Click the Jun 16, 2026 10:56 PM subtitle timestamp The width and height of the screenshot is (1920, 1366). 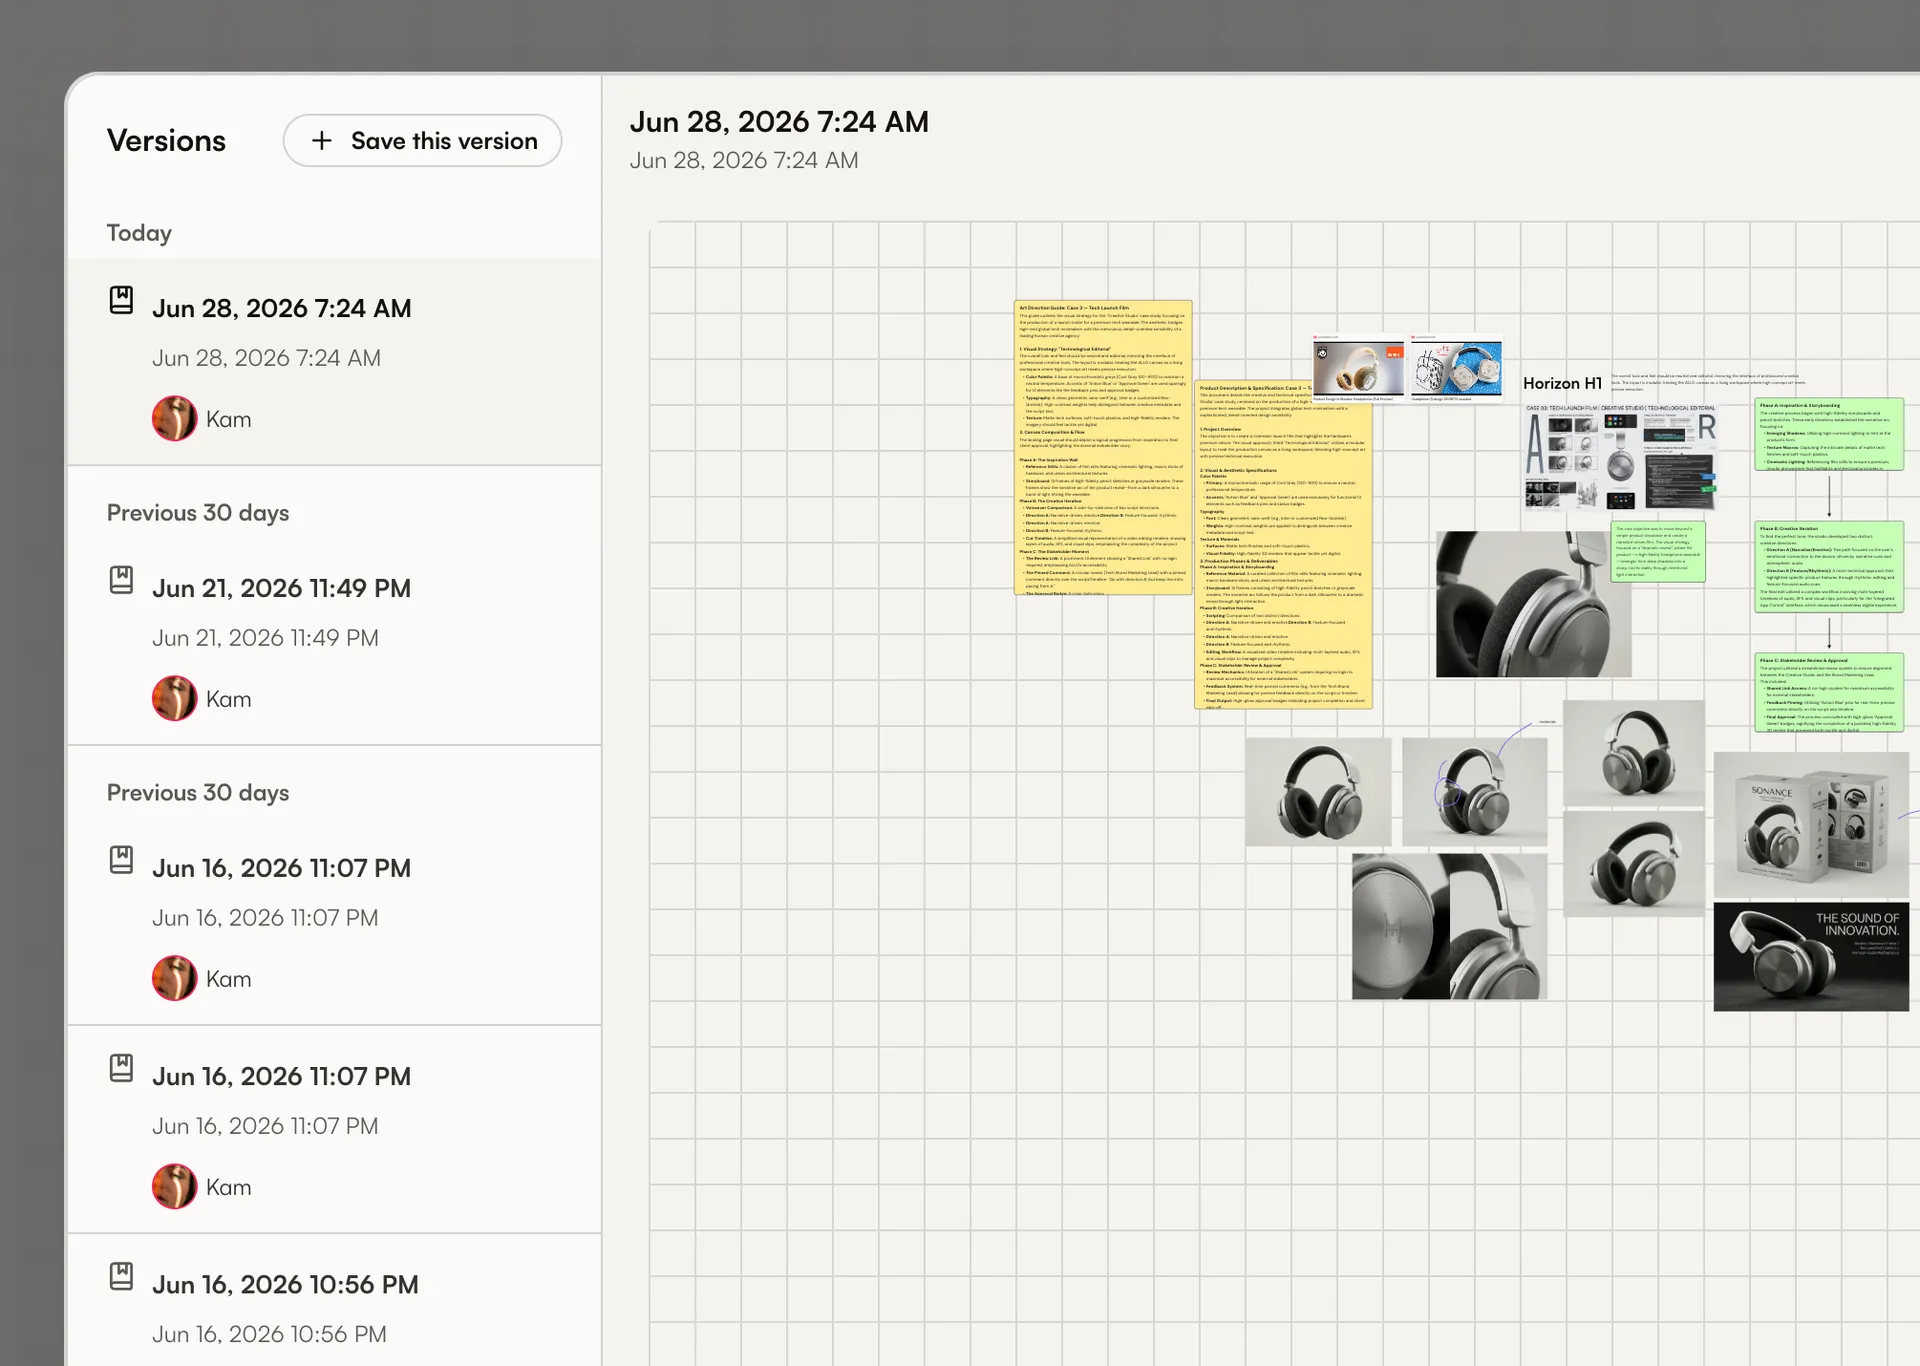pos(269,1334)
